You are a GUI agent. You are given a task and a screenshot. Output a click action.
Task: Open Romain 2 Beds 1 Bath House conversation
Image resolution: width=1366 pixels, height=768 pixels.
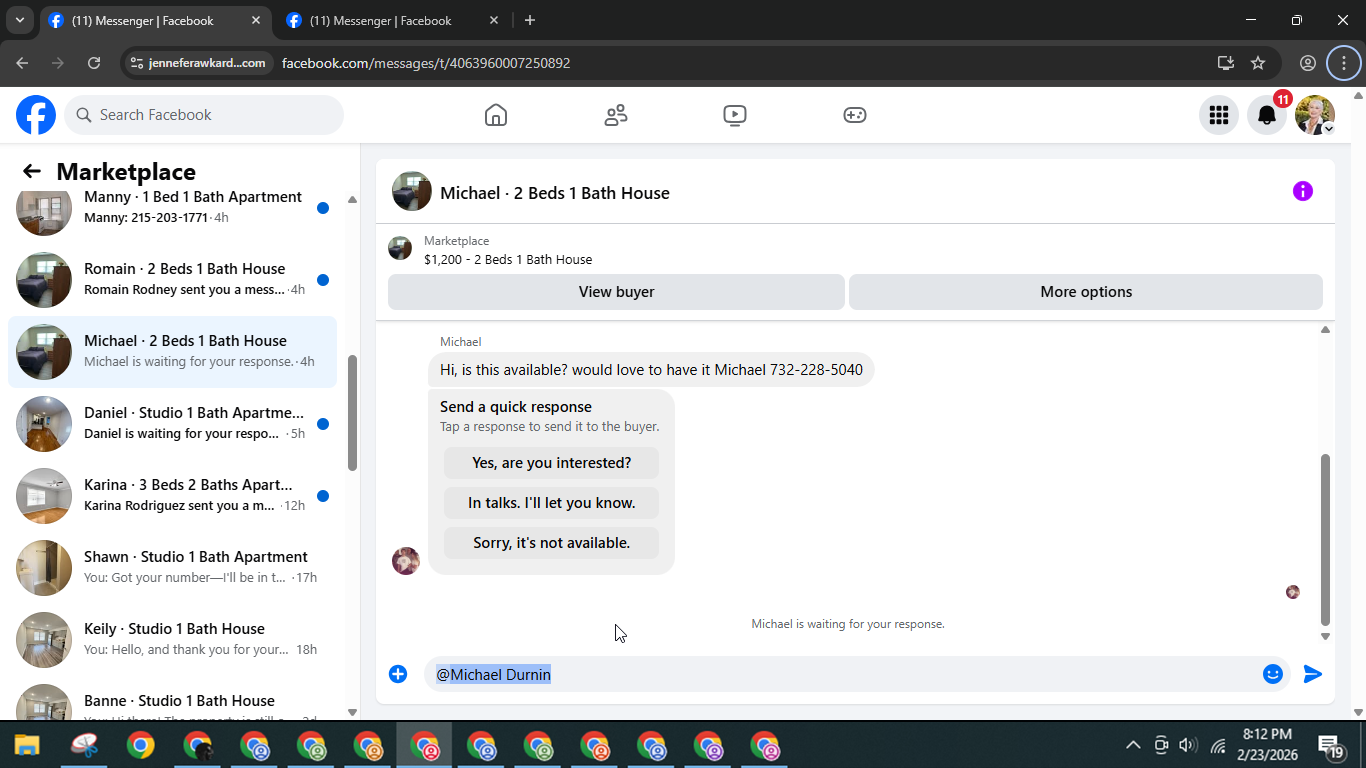172,280
